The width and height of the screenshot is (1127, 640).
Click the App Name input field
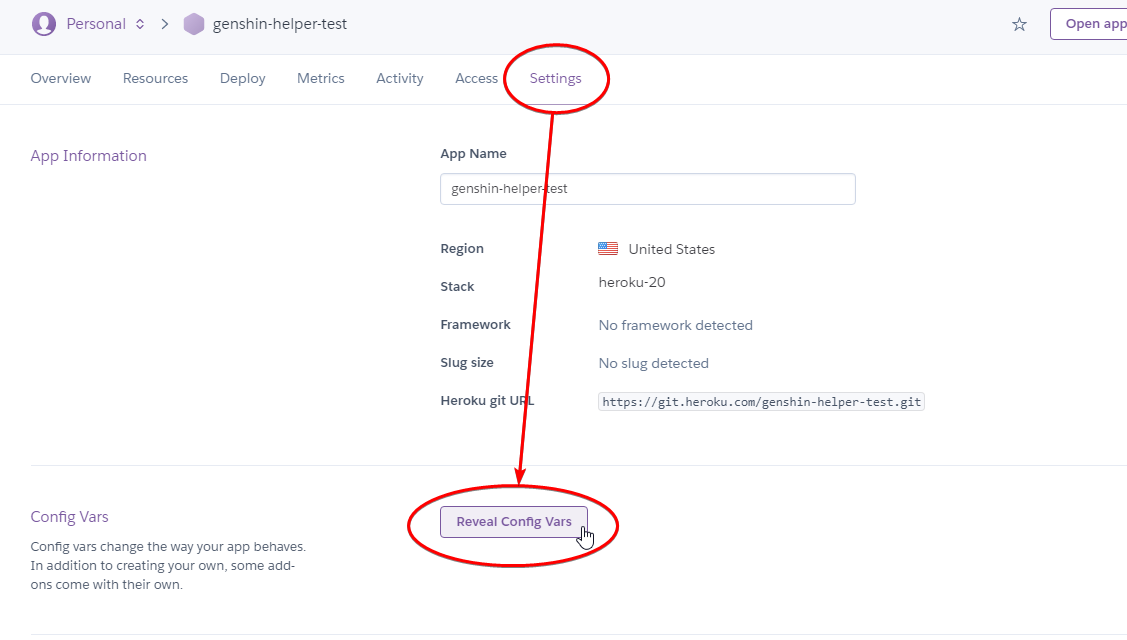648,189
